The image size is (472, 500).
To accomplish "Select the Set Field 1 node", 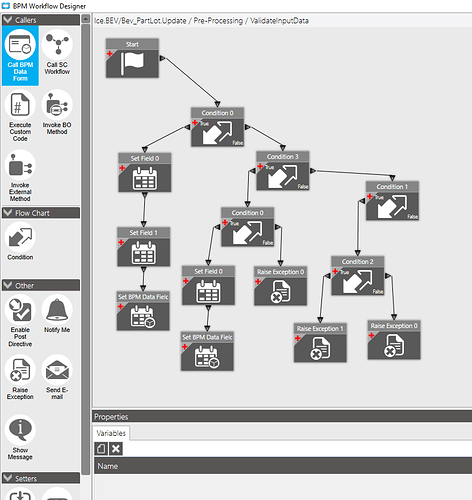I will coord(144,247).
